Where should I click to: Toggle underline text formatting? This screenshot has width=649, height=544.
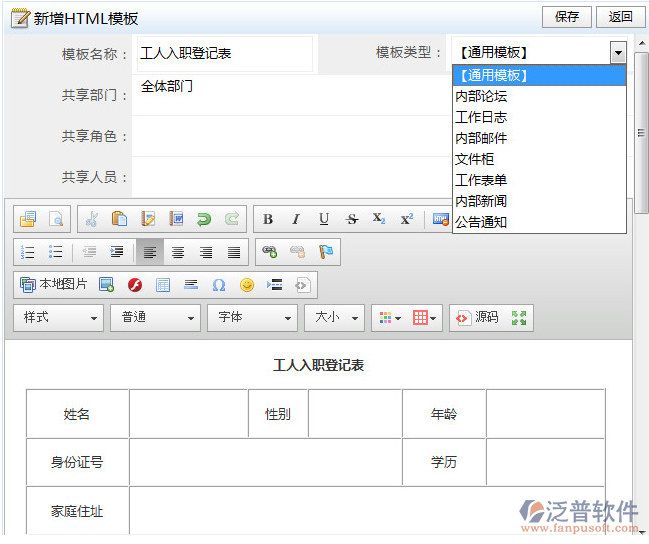(x=324, y=219)
